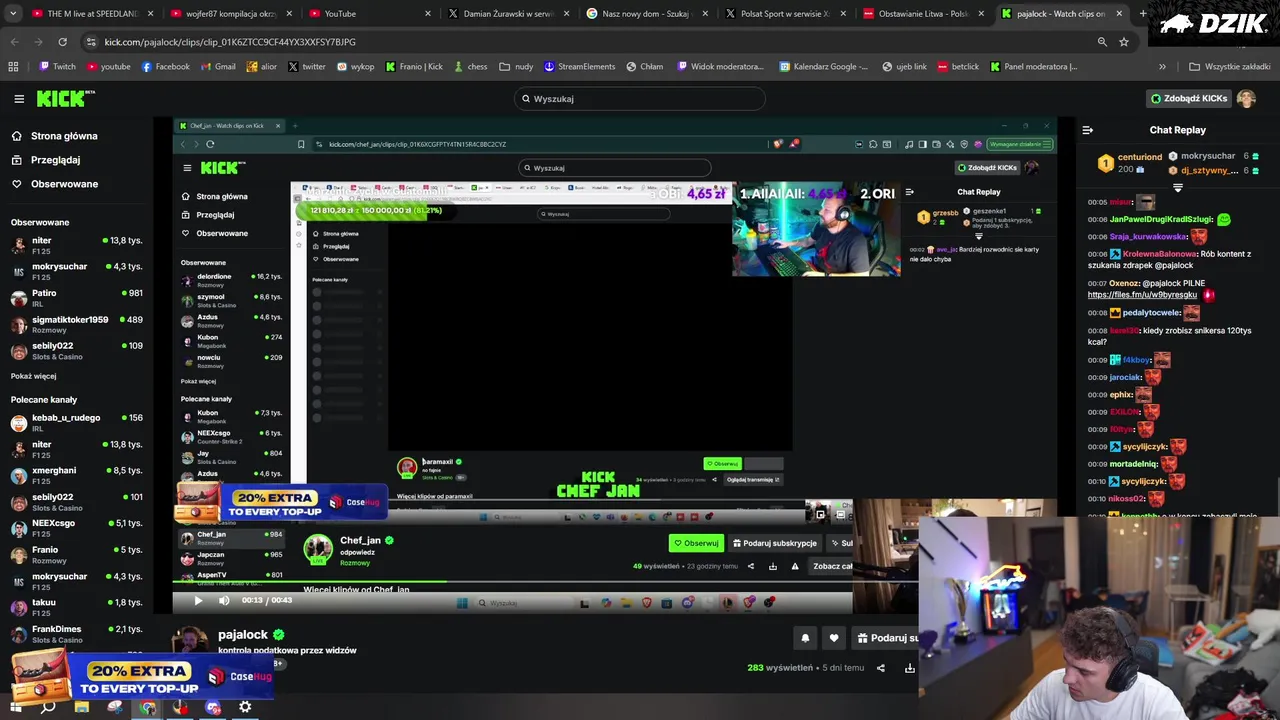Open the Twitch bookmark
The width and height of the screenshot is (1280, 720).
pyautogui.click(x=57, y=67)
